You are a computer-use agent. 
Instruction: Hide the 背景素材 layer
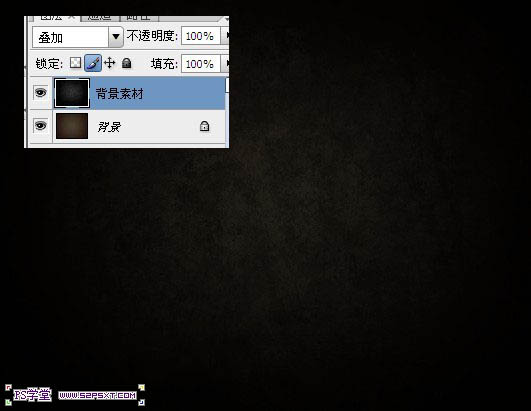41,92
